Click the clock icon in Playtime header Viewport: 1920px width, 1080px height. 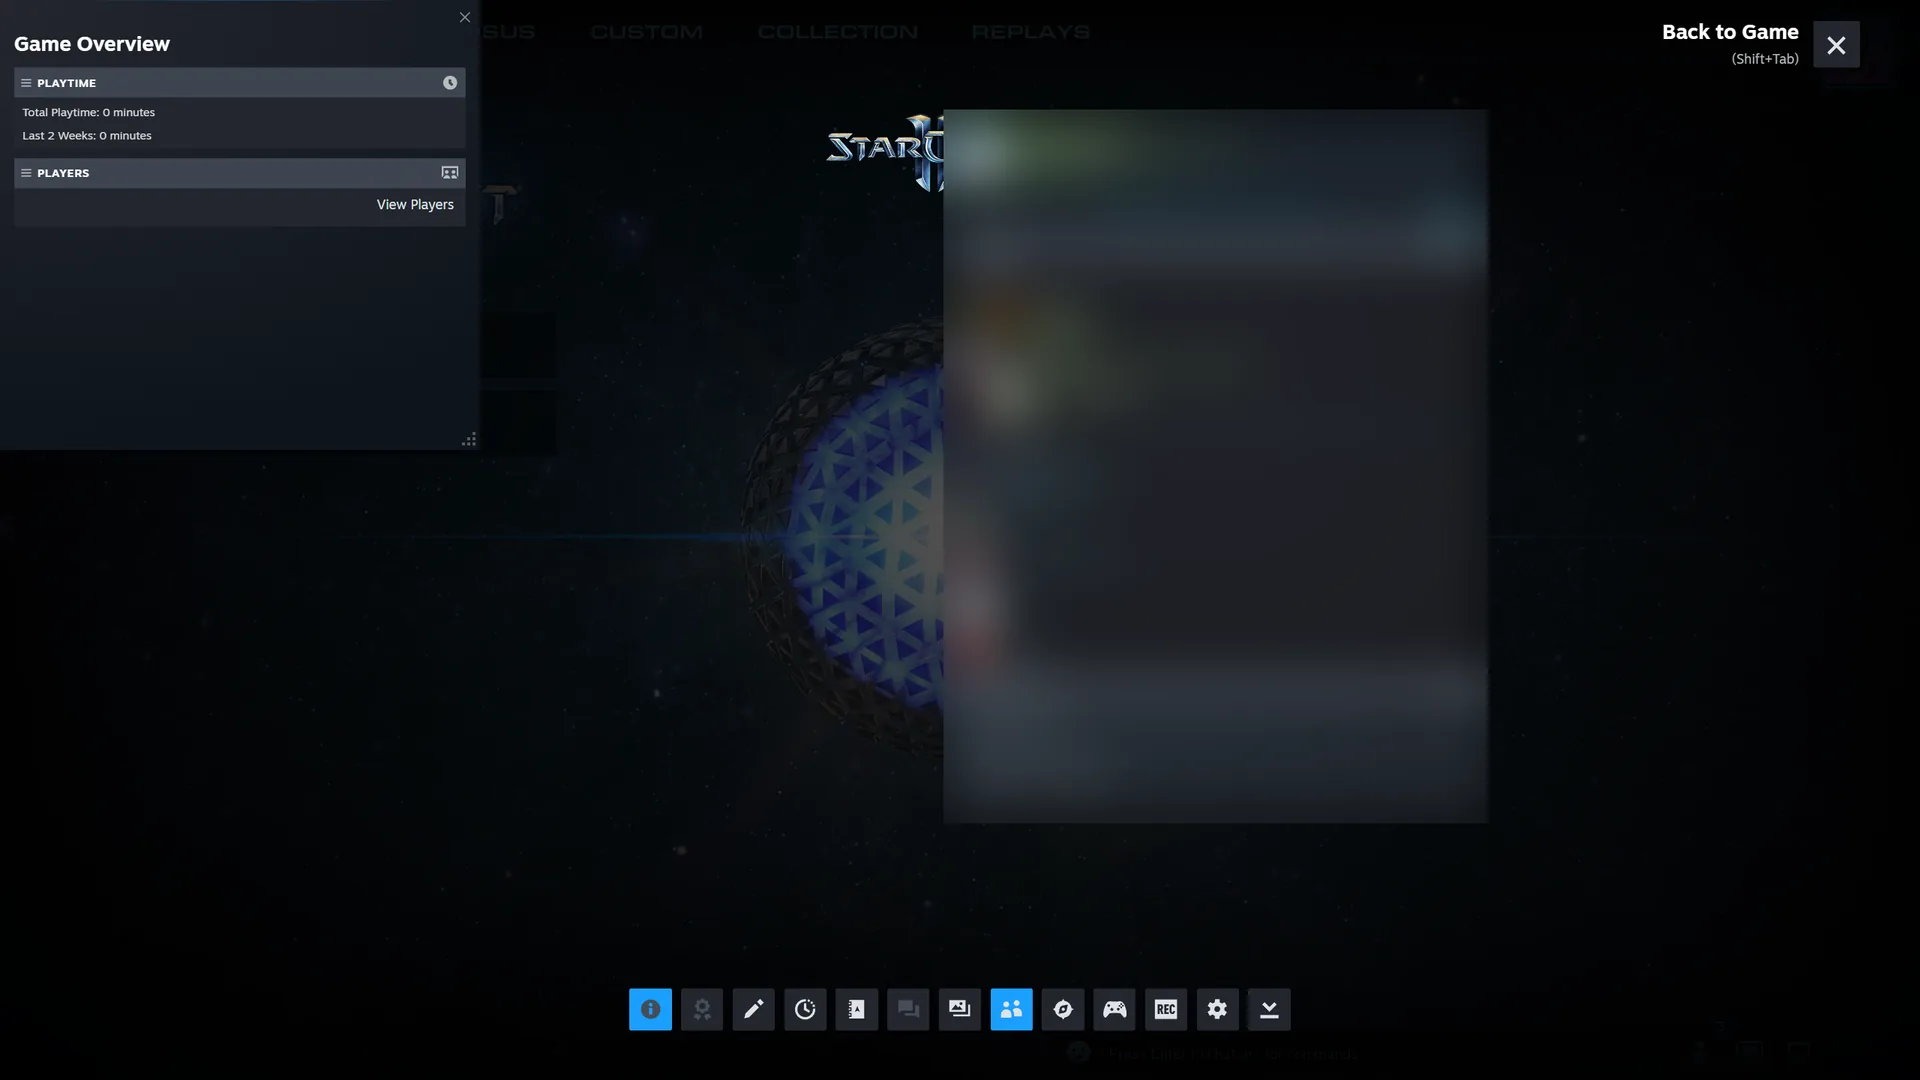point(450,83)
